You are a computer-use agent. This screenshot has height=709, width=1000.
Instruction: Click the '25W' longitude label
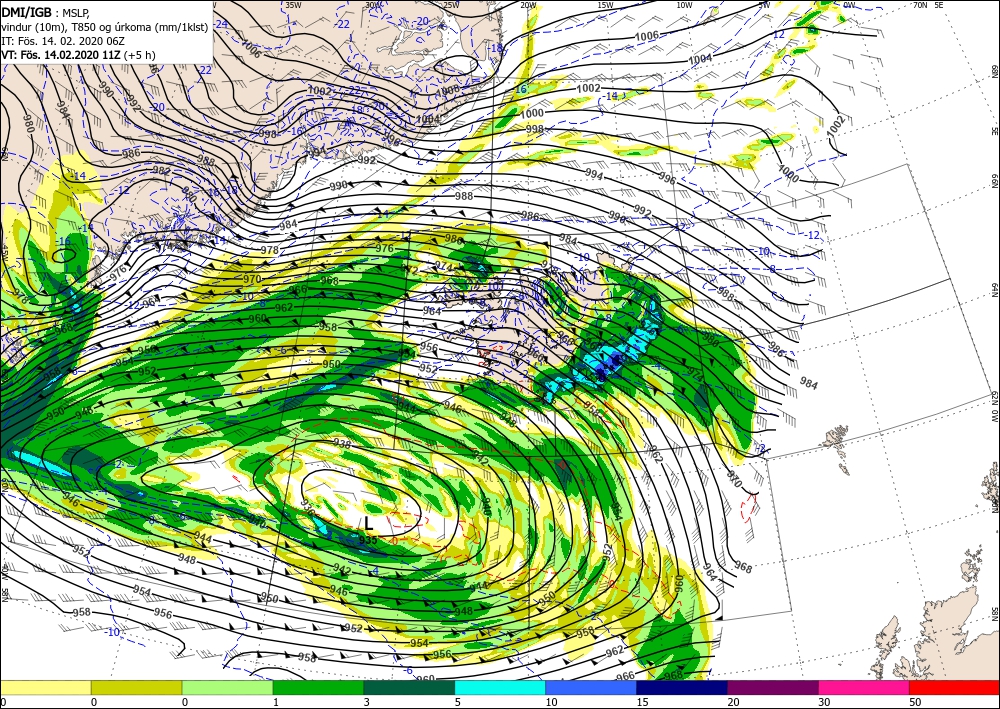(x=450, y=5)
